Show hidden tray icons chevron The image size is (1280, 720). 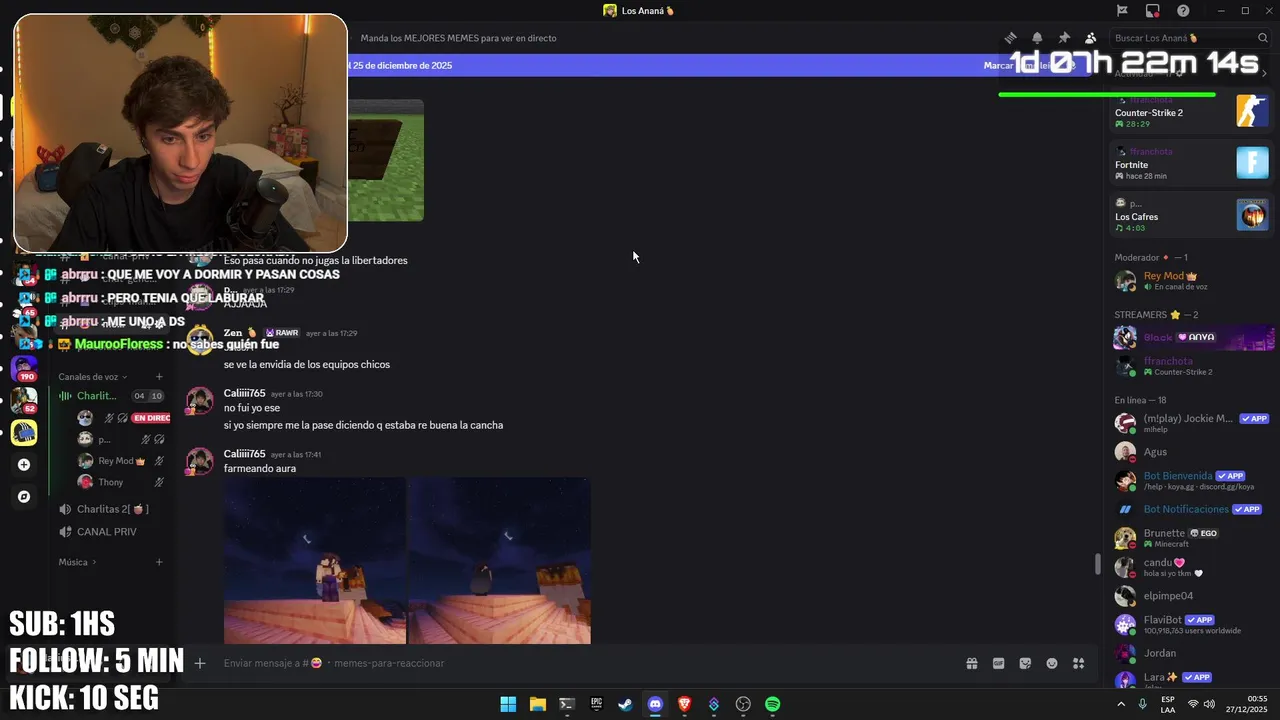tap(1121, 704)
